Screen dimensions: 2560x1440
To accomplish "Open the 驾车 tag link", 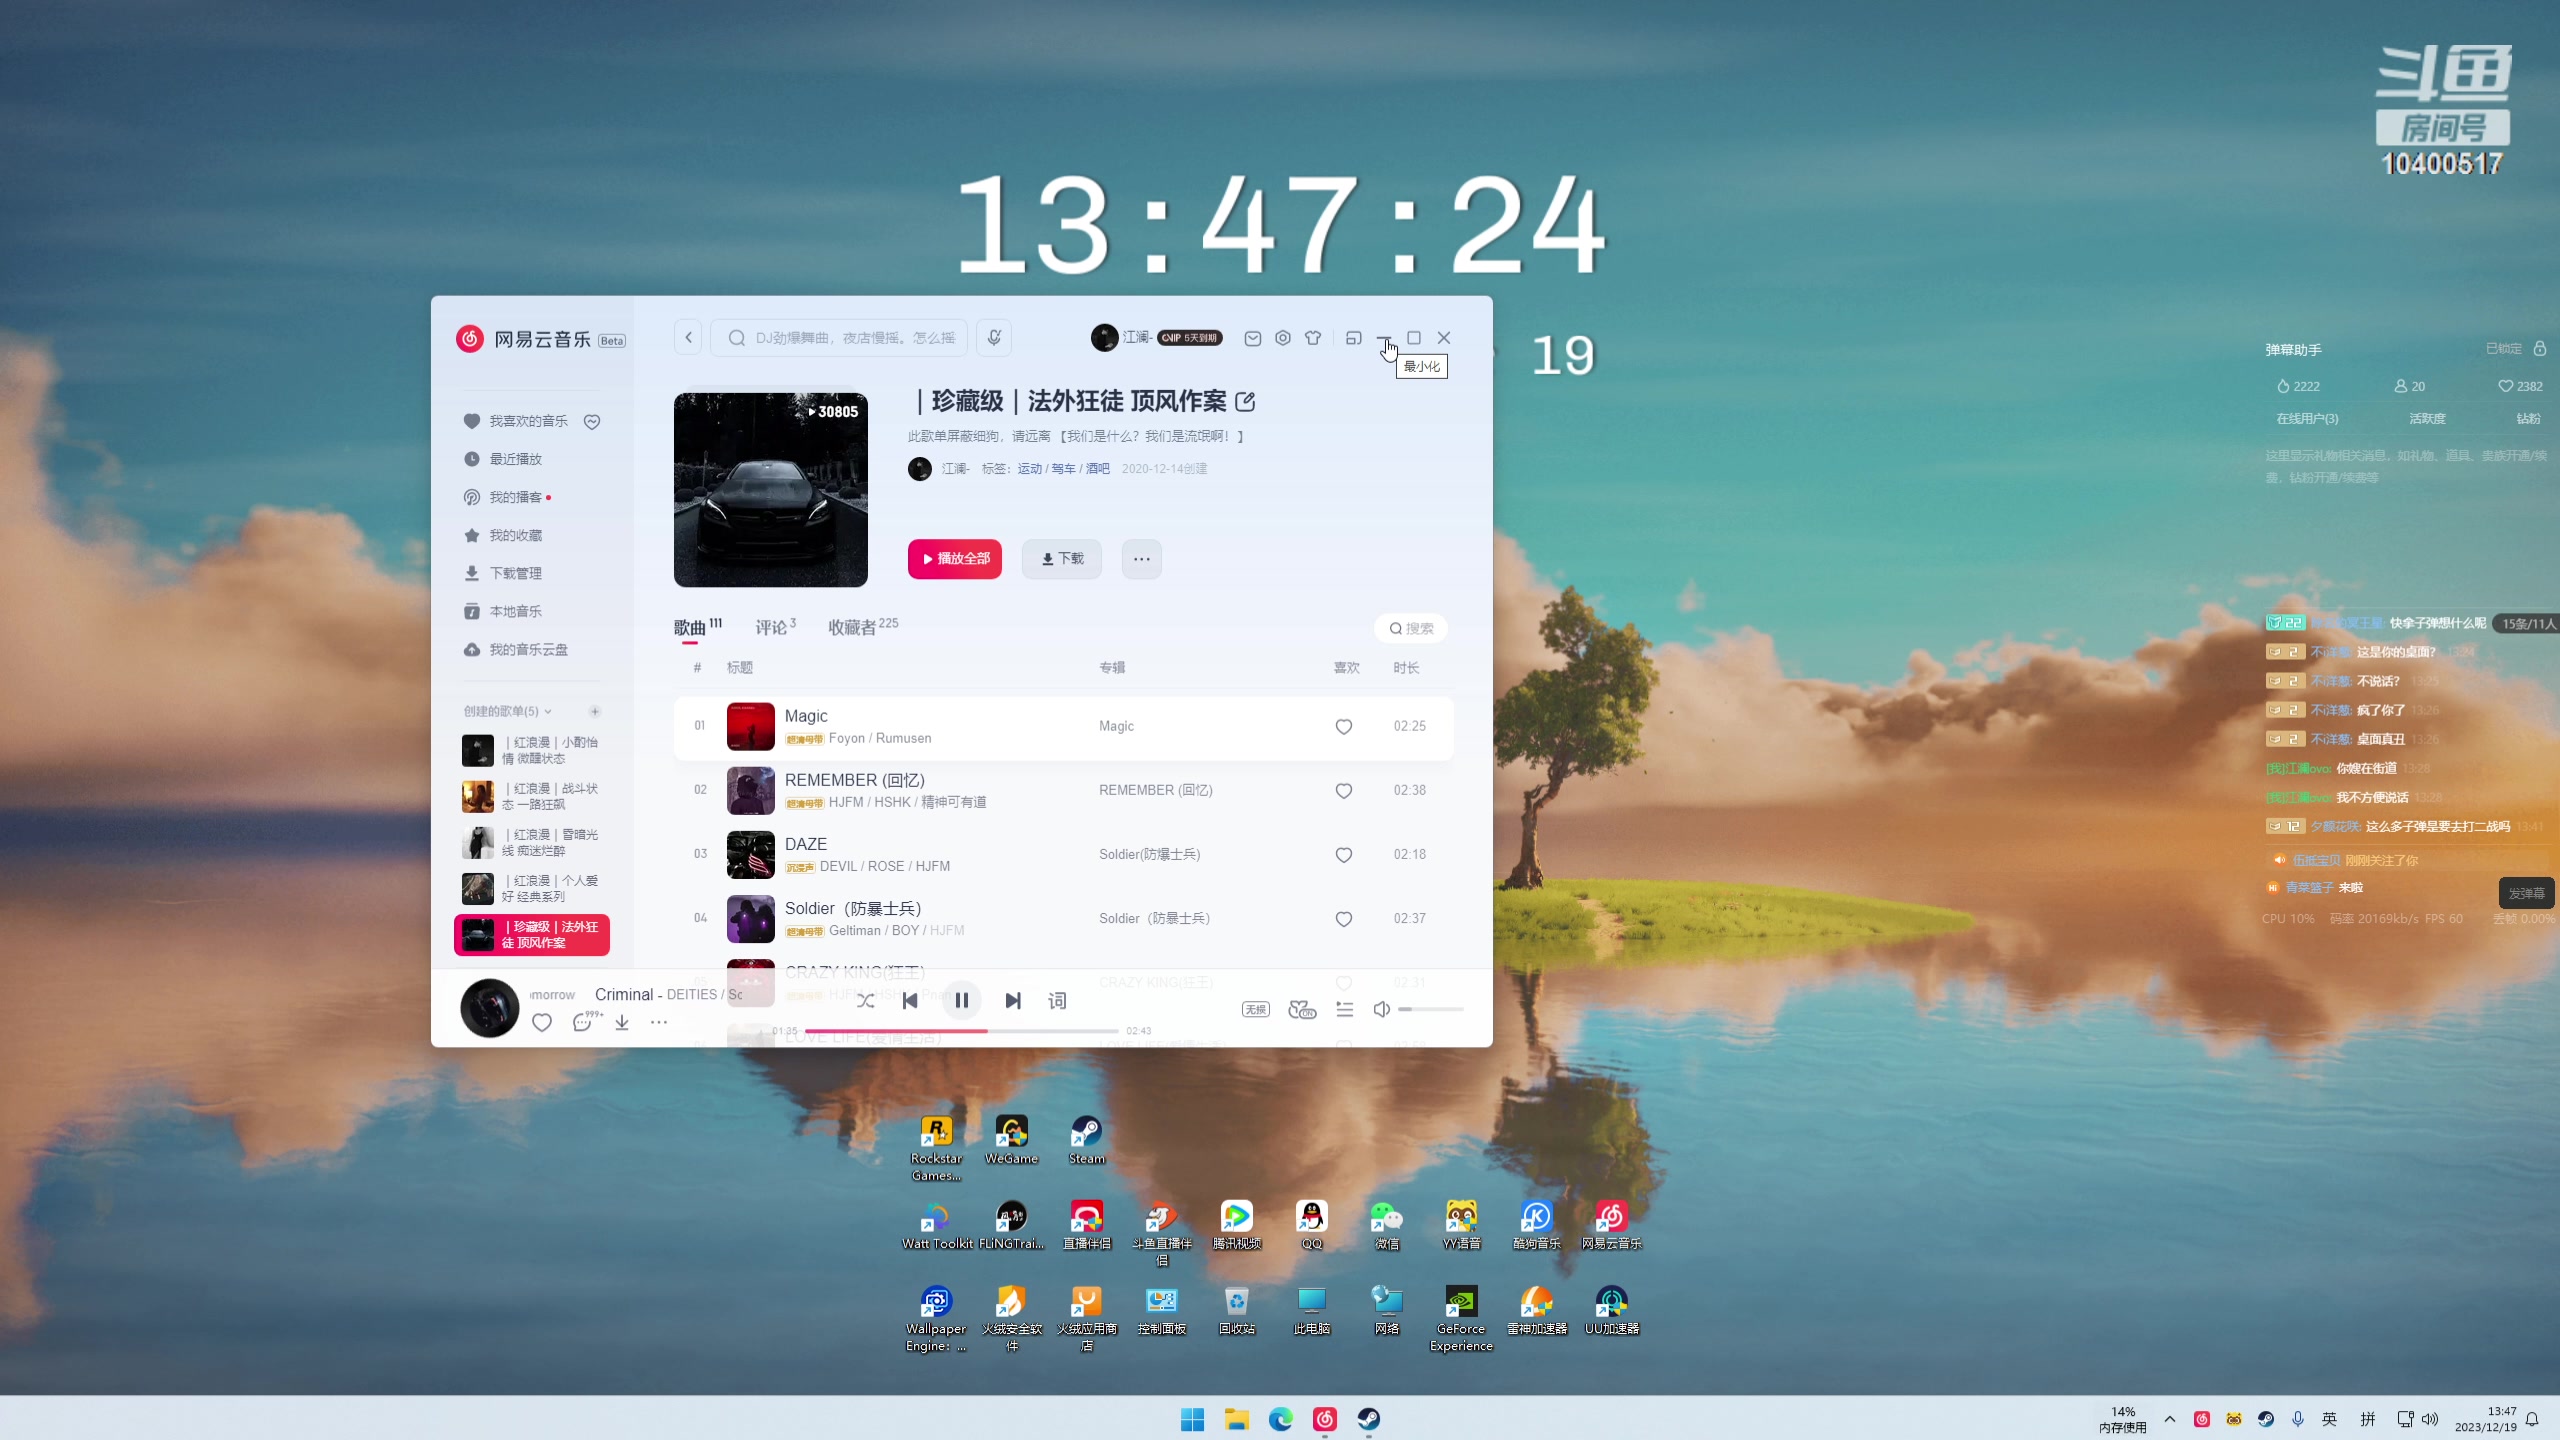I will tap(1064, 469).
